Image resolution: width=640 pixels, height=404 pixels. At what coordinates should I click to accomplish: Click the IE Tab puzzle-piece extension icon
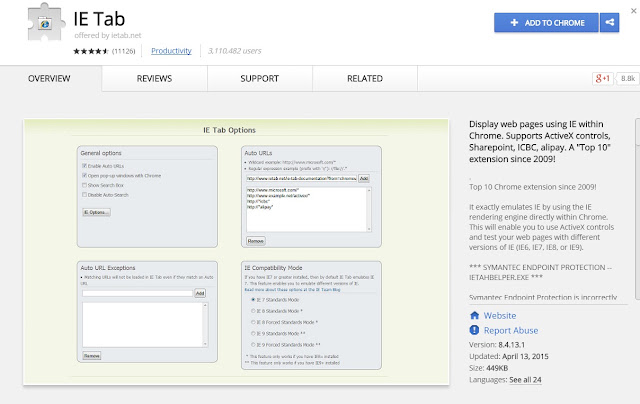pos(46,22)
